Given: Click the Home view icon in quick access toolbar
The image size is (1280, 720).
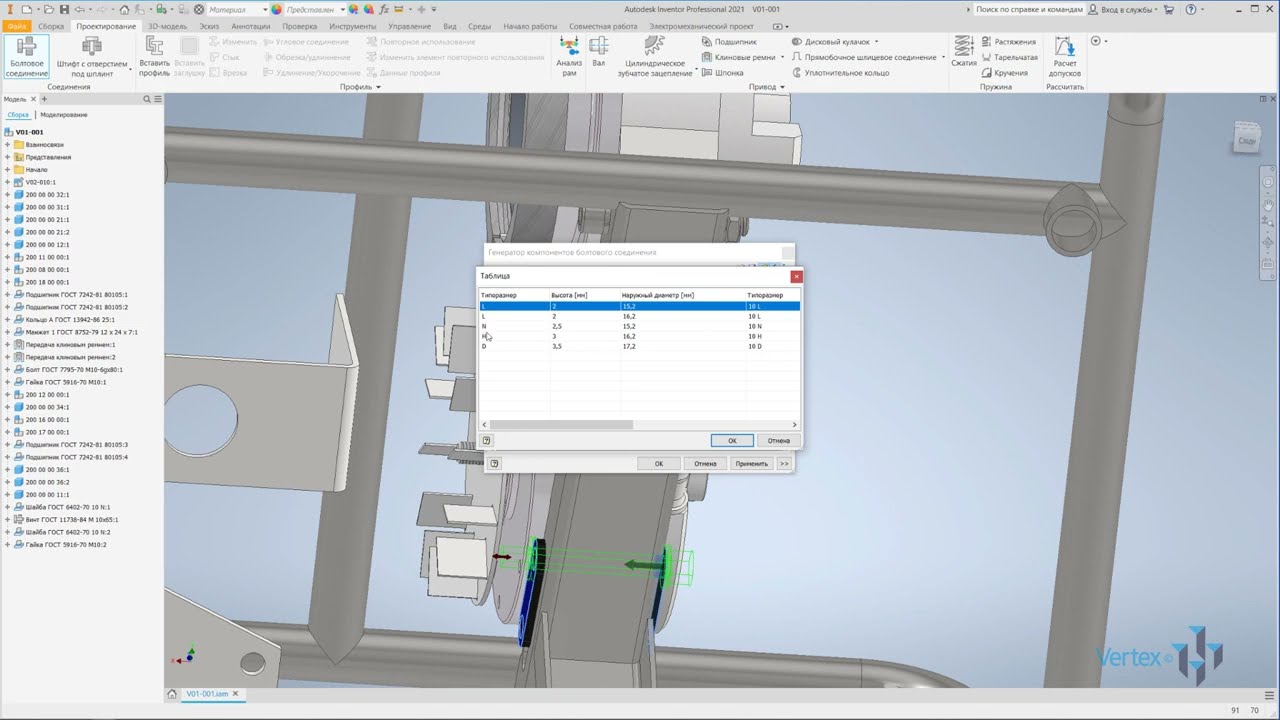Looking at the screenshot, I should click(124, 9).
